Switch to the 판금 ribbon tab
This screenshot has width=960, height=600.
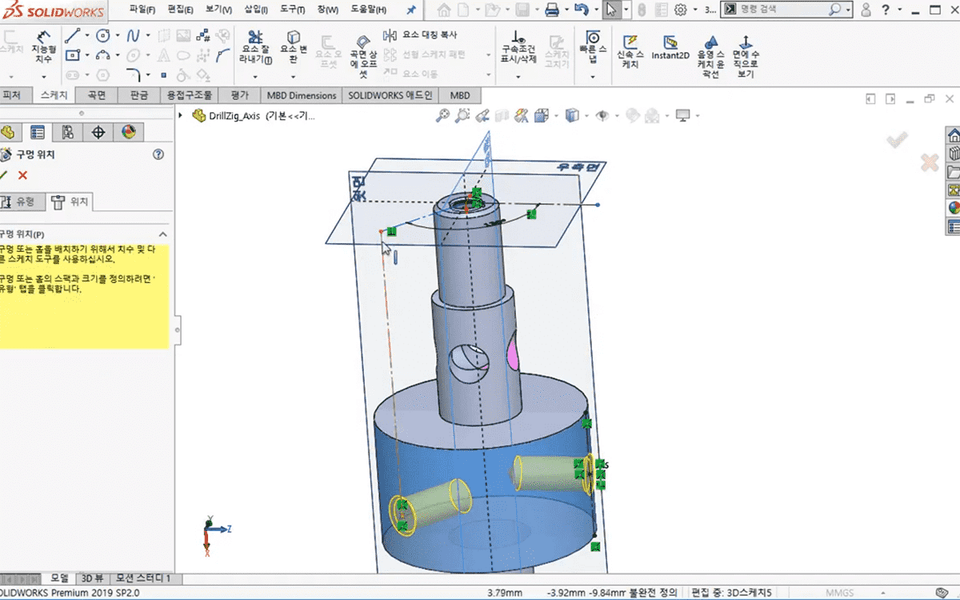[x=139, y=95]
